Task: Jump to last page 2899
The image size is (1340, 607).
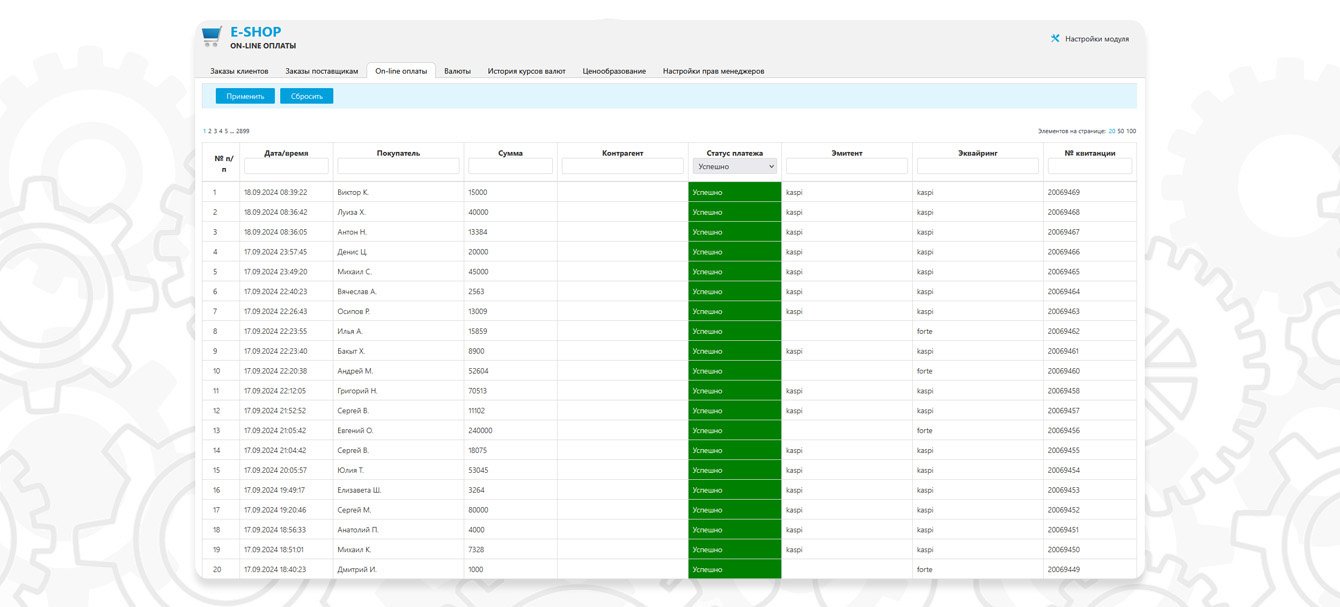Action: point(243,131)
